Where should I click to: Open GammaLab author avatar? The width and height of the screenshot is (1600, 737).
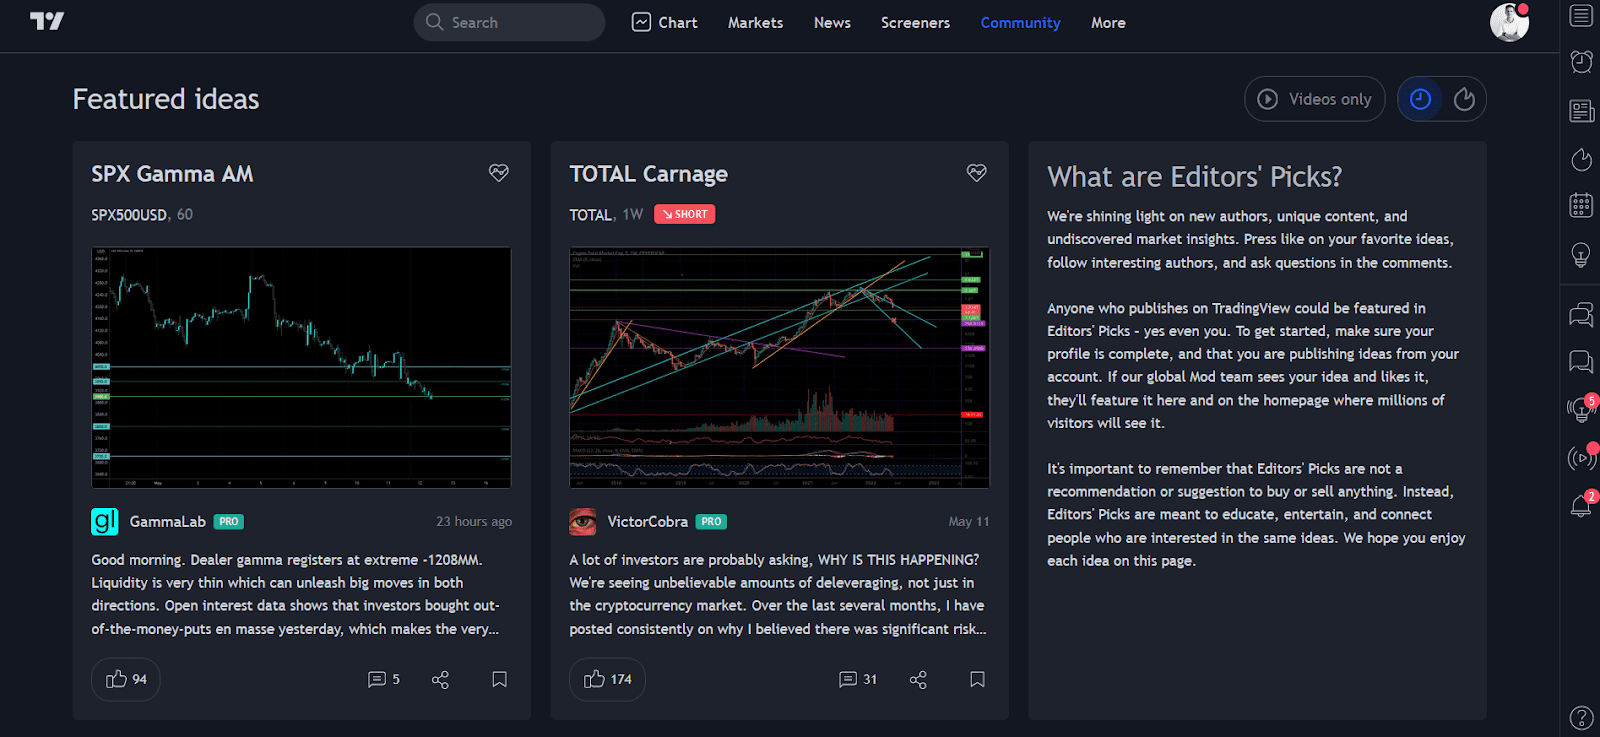click(x=105, y=521)
